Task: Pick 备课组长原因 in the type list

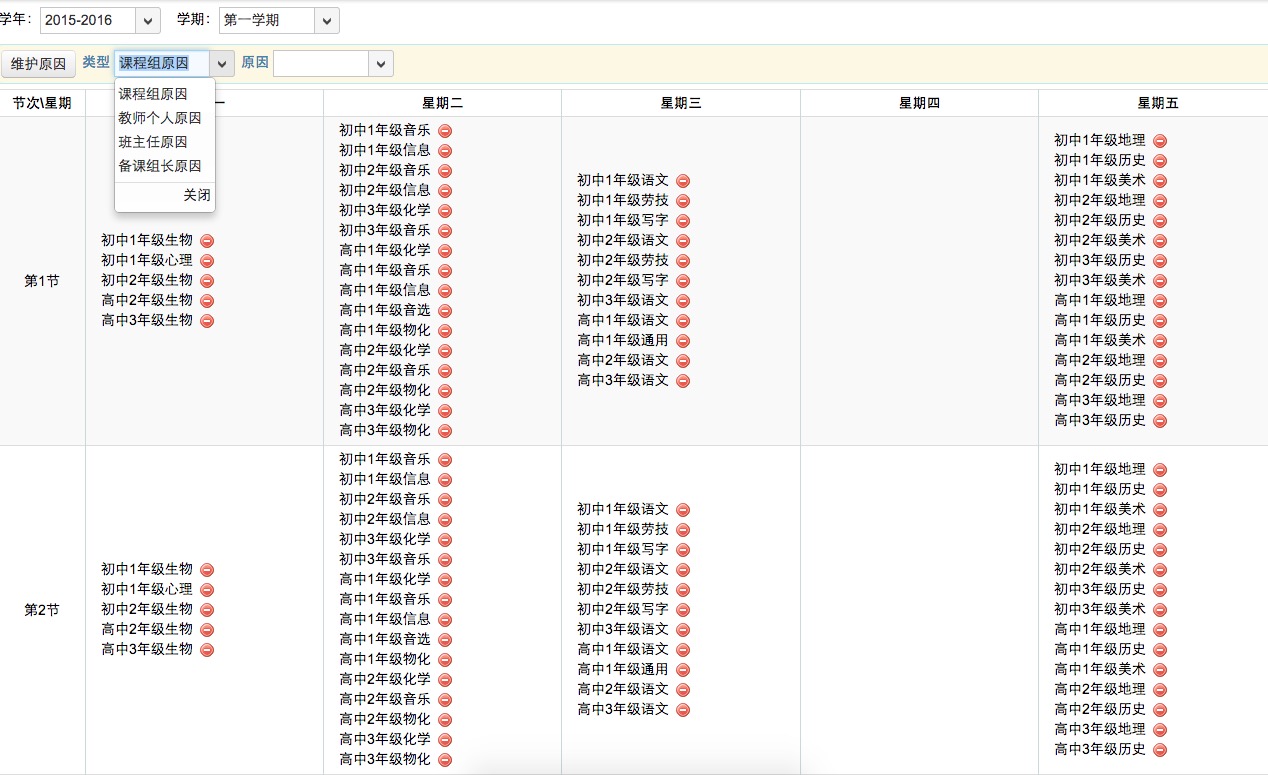Action: [159, 166]
